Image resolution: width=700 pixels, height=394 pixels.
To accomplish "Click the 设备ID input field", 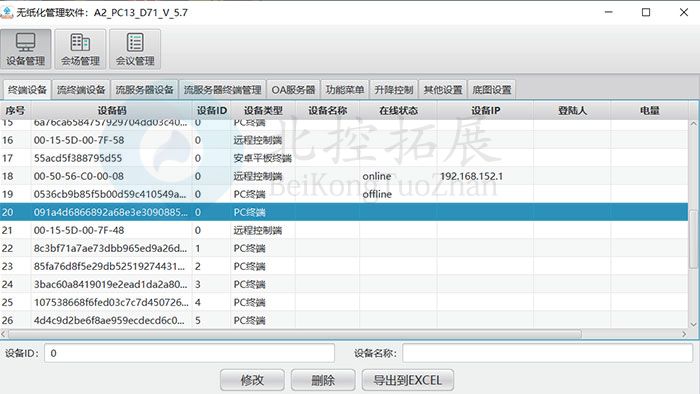I will 189,353.
